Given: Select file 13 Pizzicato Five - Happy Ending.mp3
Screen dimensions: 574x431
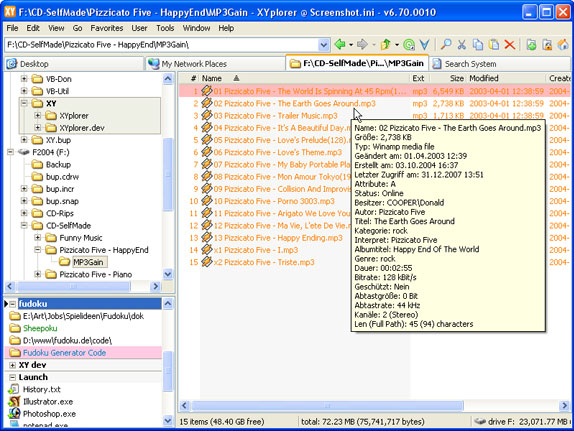Looking at the screenshot, I should point(278,238).
